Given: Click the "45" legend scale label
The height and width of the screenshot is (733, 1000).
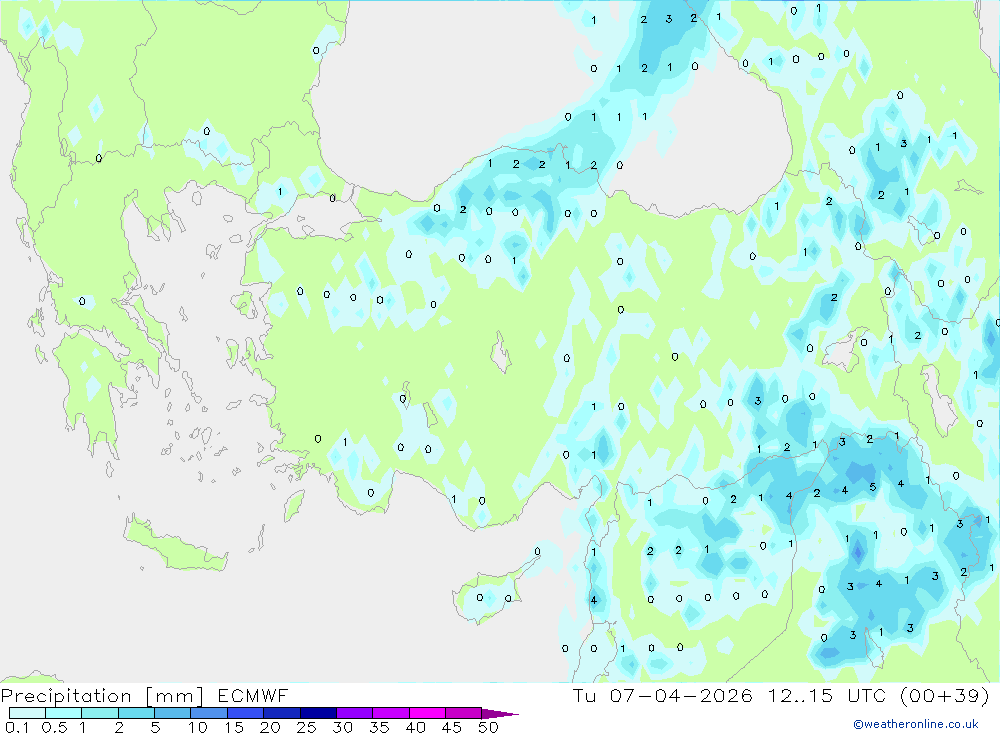Looking at the screenshot, I should pyautogui.click(x=452, y=727).
